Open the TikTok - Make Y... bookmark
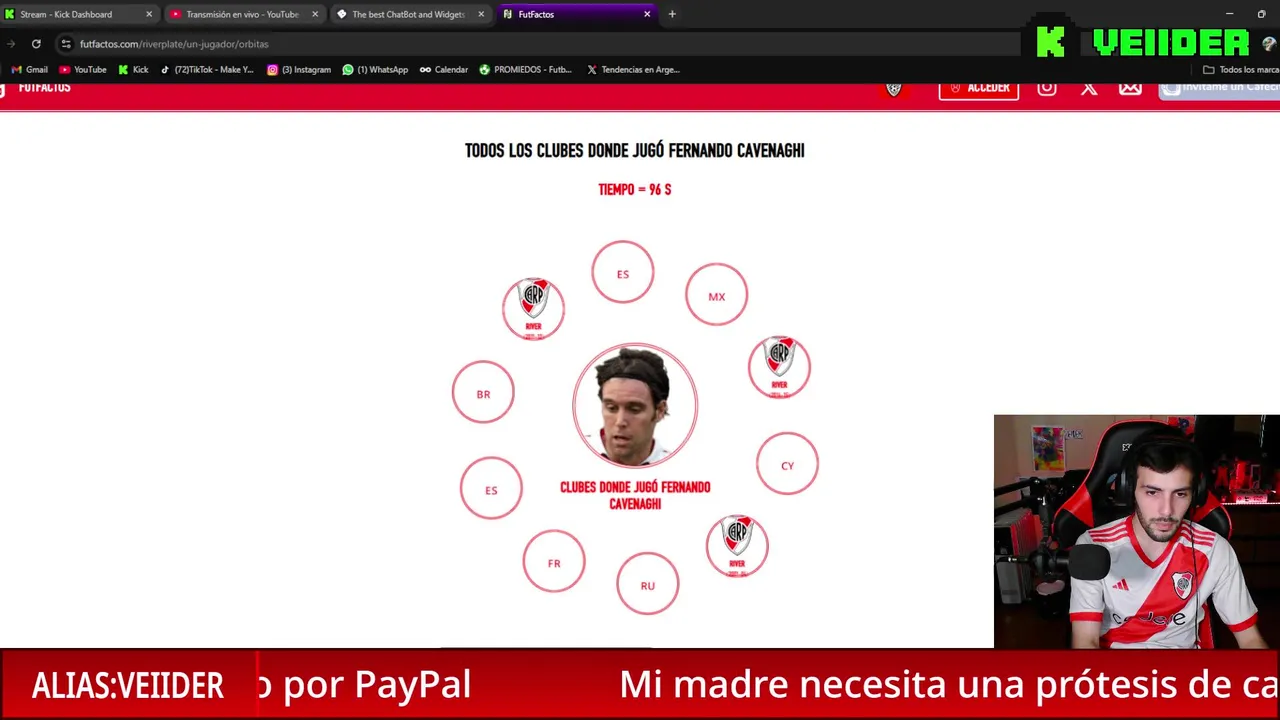This screenshot has width=1280, height=720. click(207, 70)
